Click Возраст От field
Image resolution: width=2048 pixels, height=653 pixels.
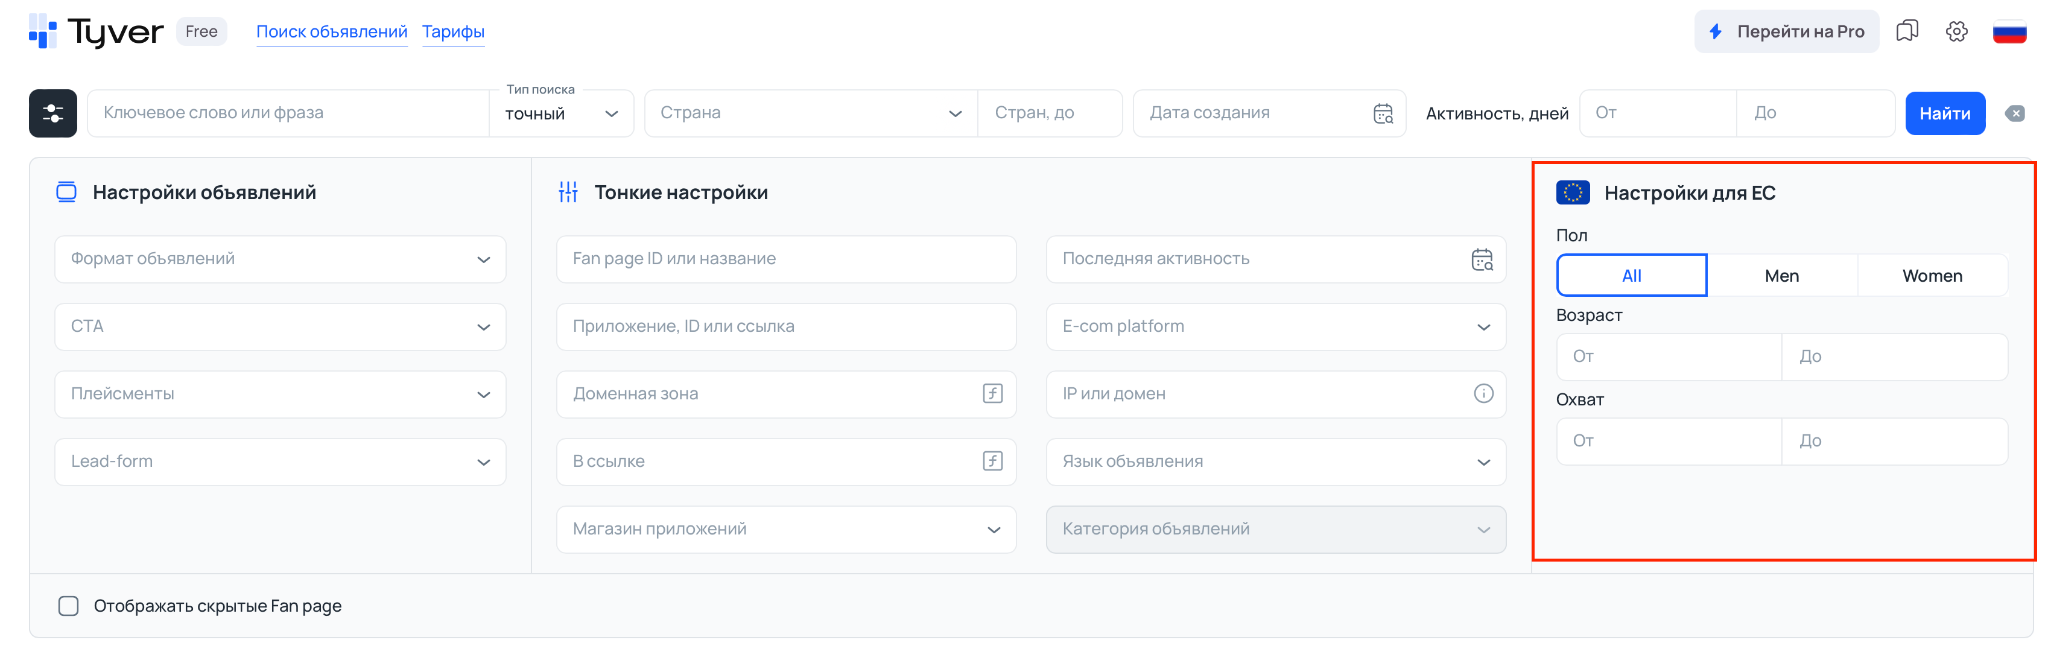coord(1669,357)
